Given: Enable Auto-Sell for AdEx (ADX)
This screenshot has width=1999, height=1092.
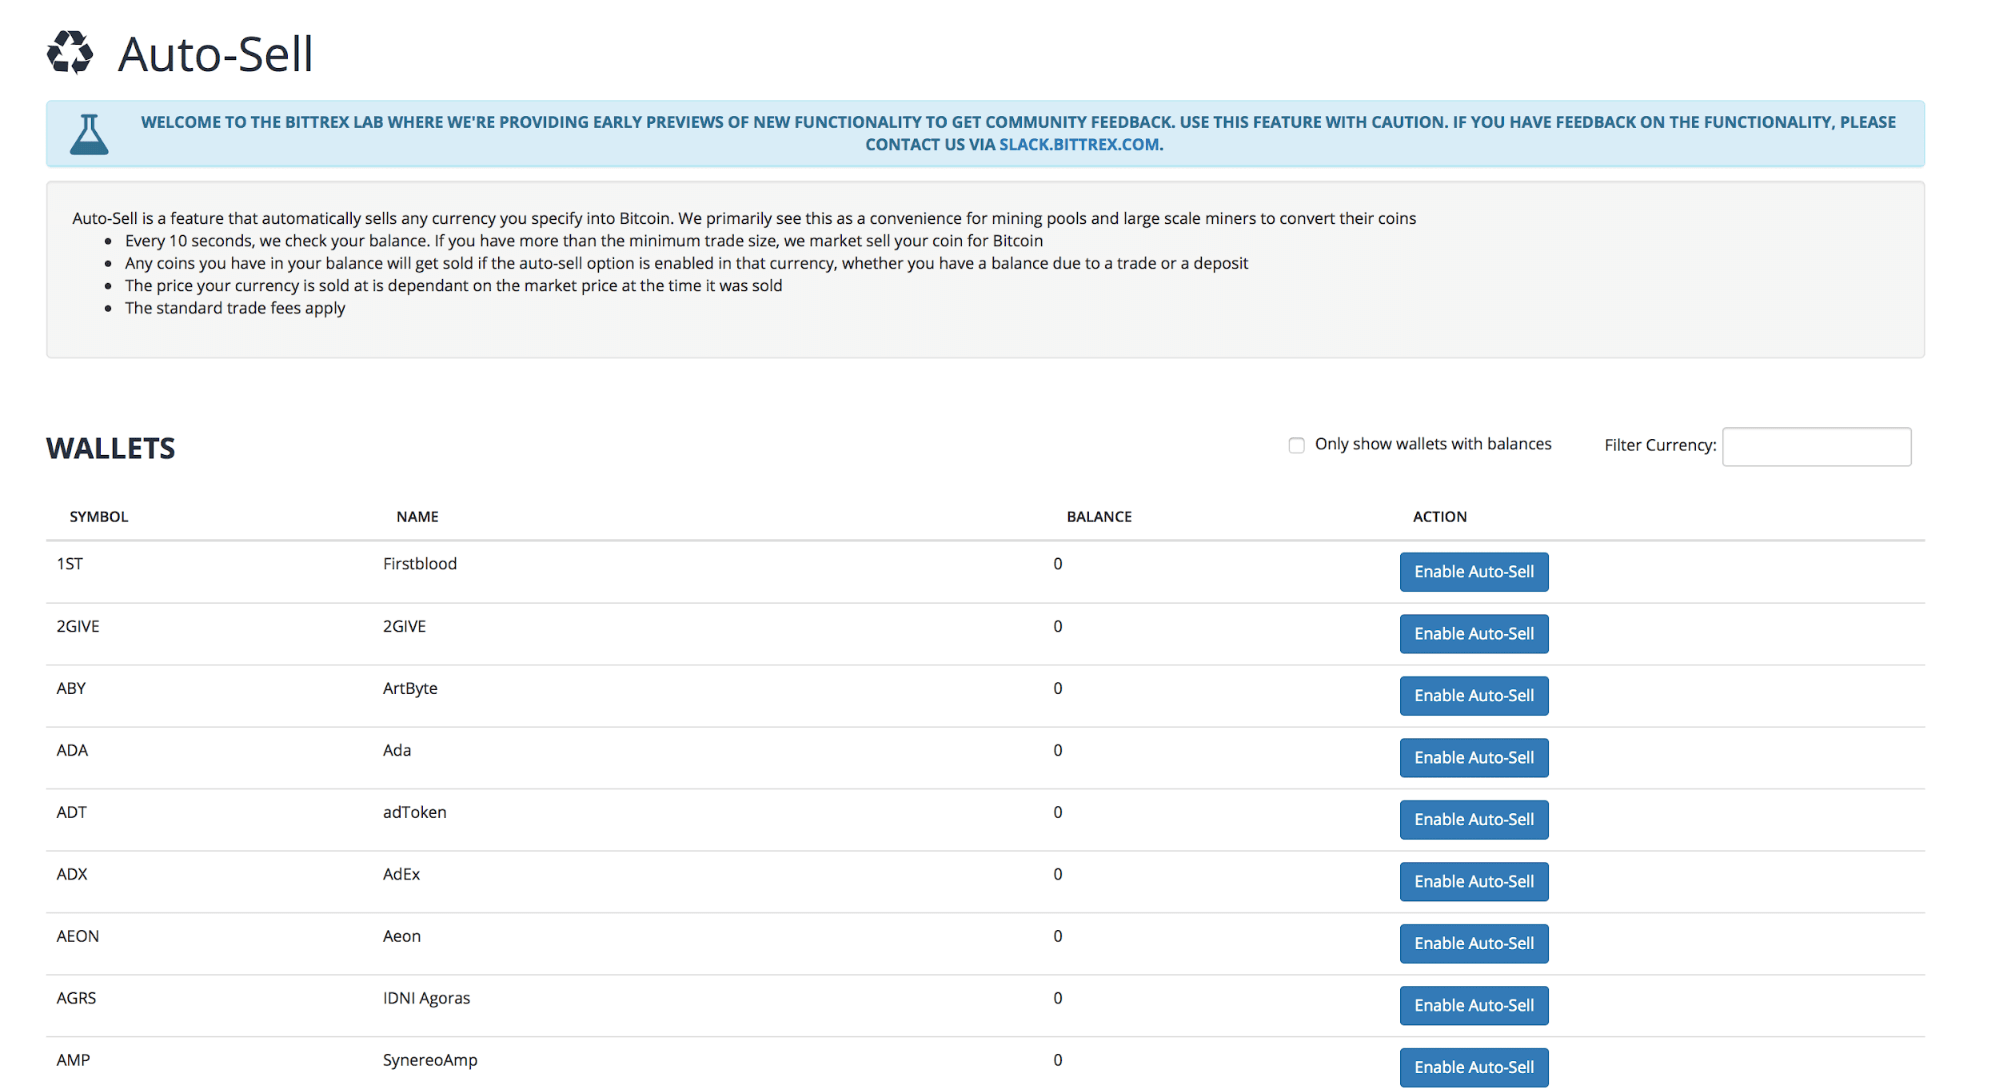Looking at the screenshot, I should [1473, 882].
